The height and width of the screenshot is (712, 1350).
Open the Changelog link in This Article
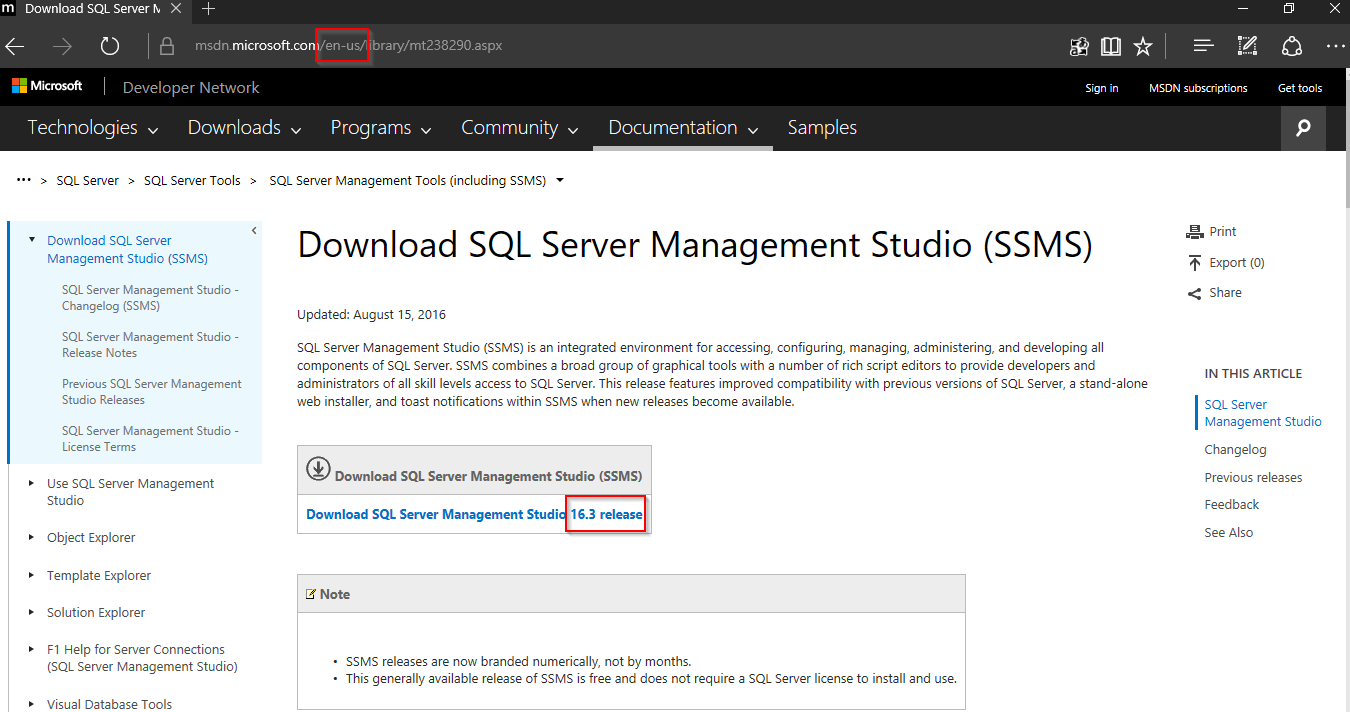[x=1235, y=449]
